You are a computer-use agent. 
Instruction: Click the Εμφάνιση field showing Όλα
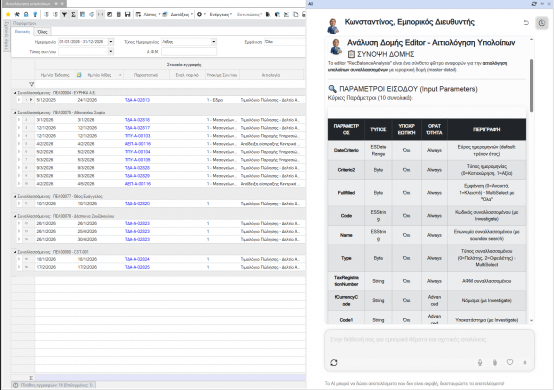pyautogui.click(x=285, y=42)
